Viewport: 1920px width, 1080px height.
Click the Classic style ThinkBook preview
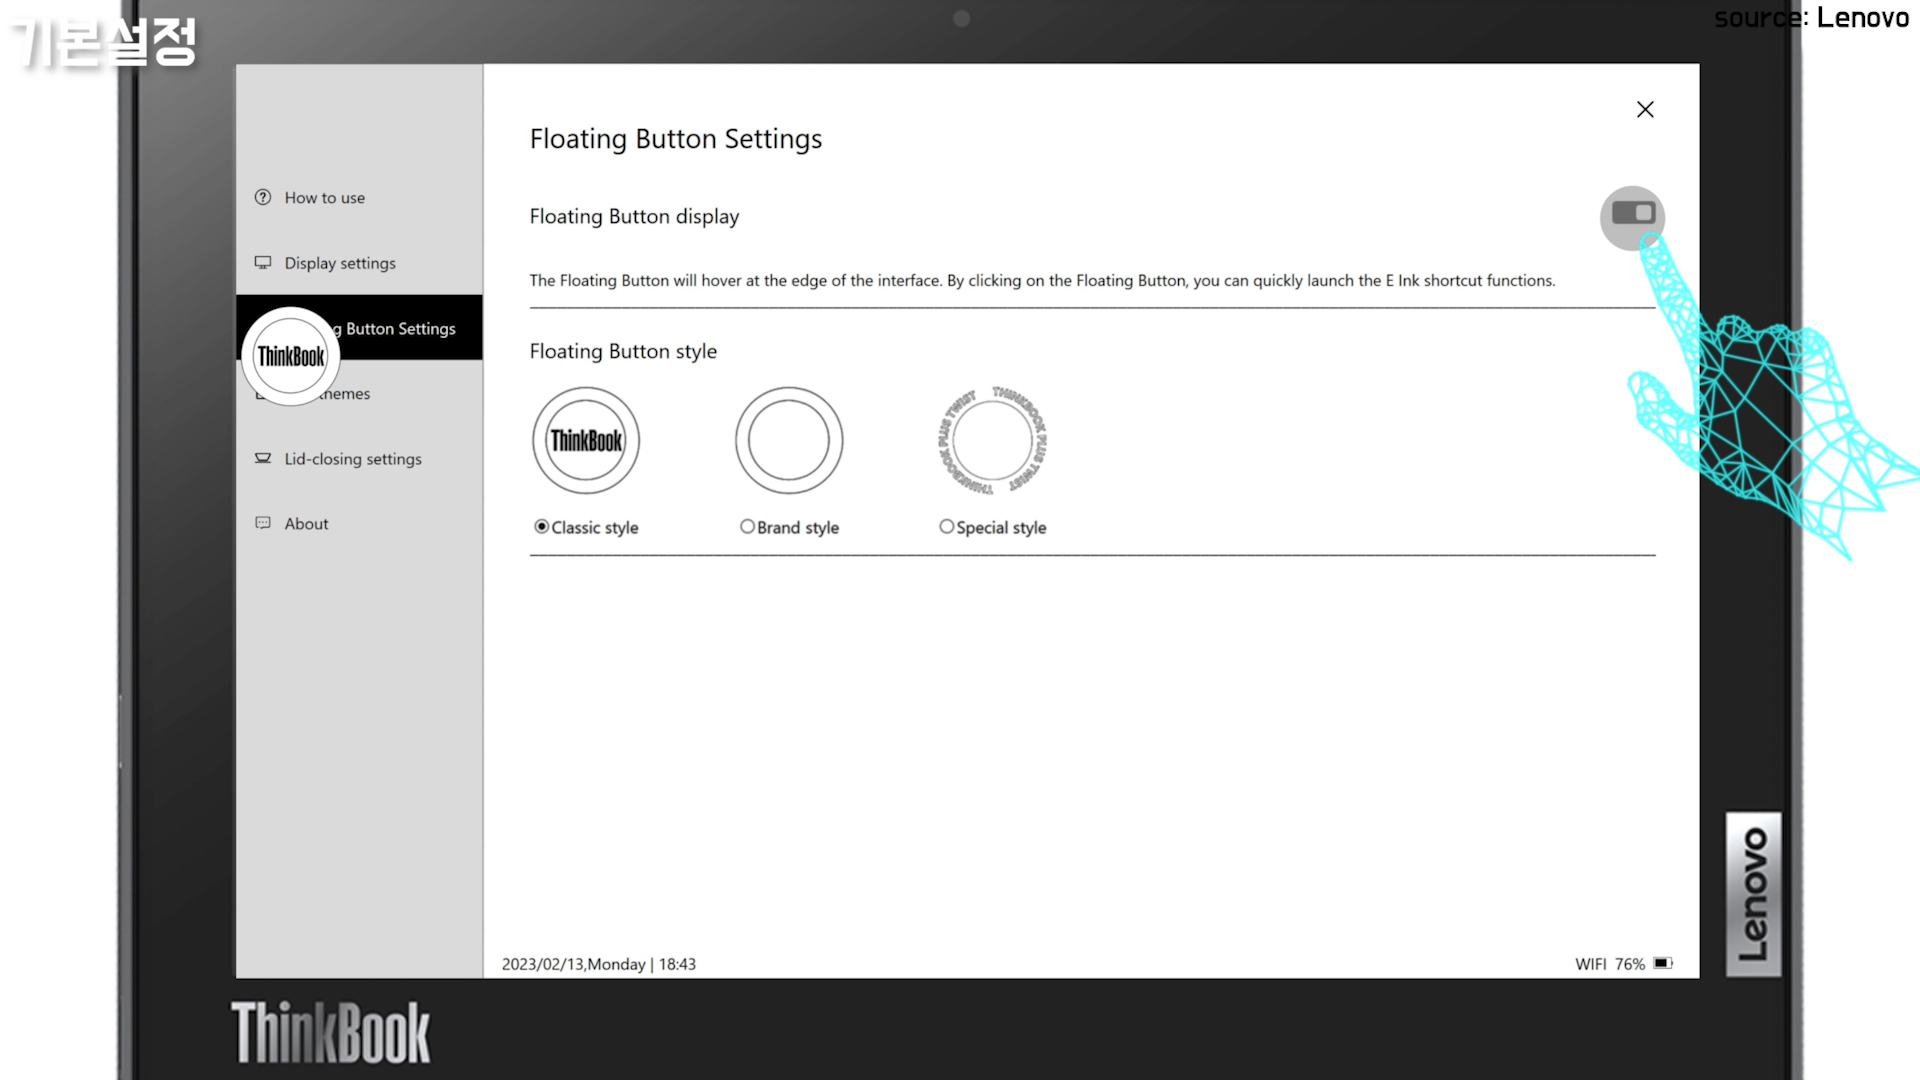pos(586,440)
